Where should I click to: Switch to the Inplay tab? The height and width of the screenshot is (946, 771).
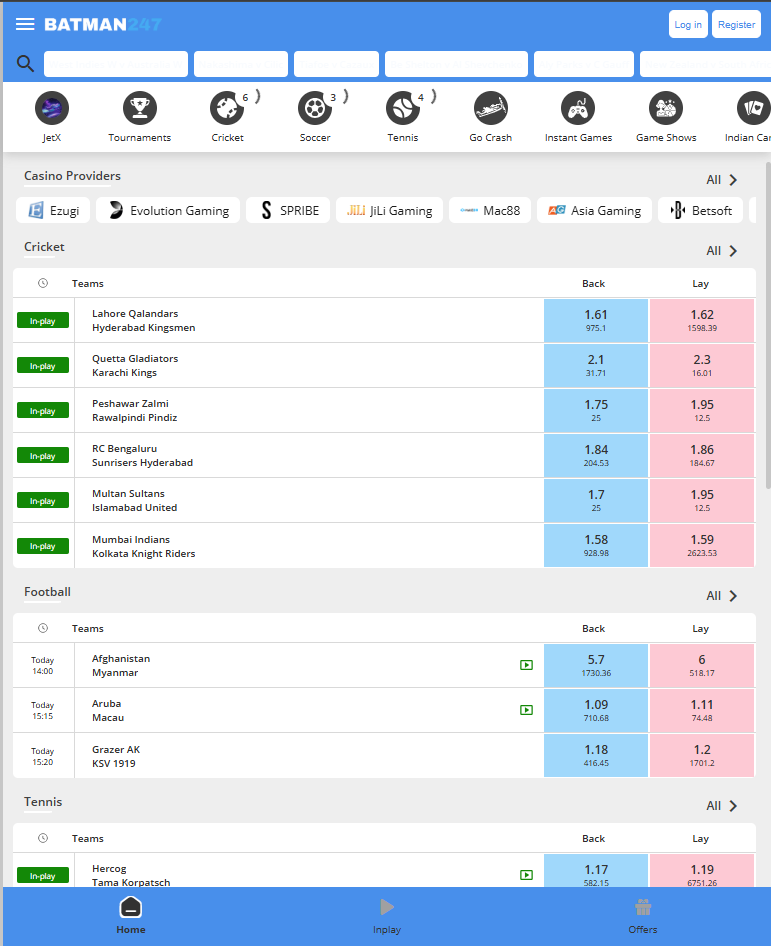pos(387,915)
